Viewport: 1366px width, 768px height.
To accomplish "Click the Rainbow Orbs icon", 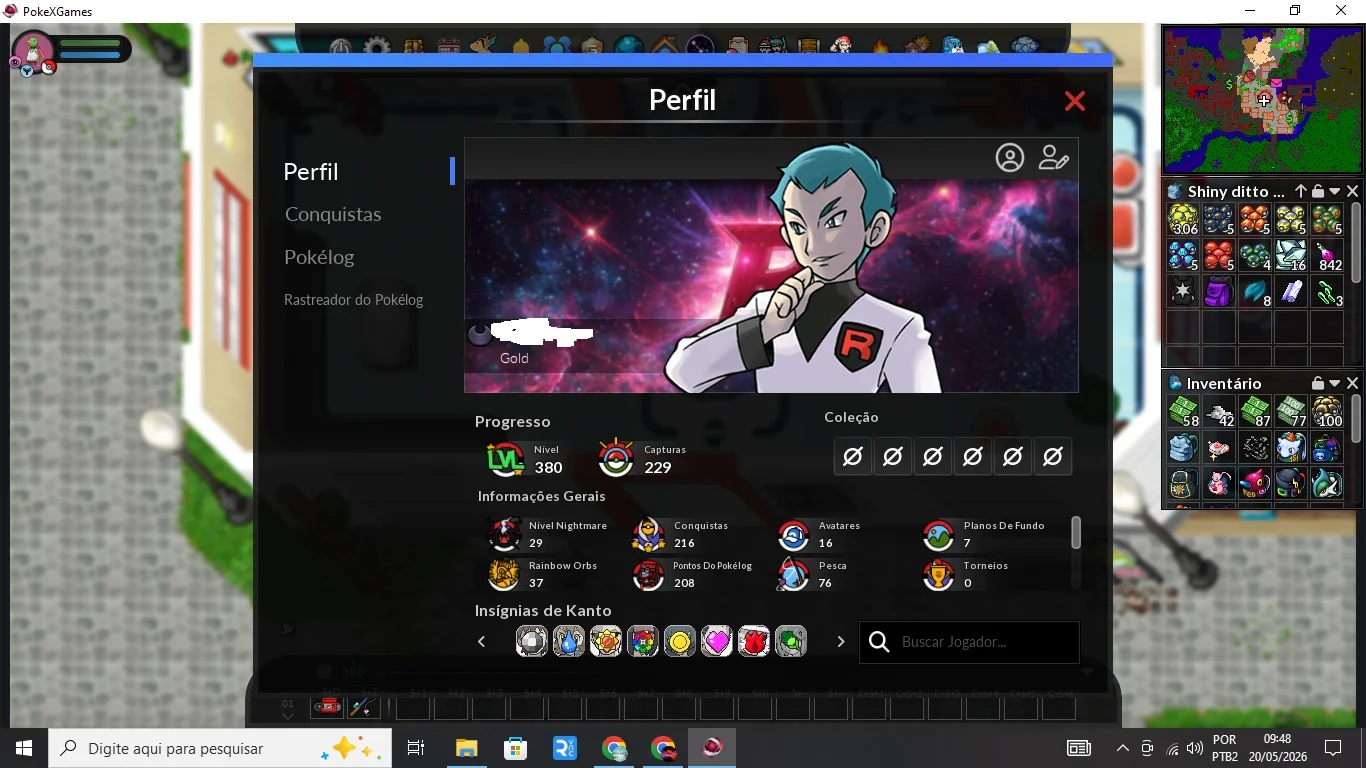I will coord(504,575).
